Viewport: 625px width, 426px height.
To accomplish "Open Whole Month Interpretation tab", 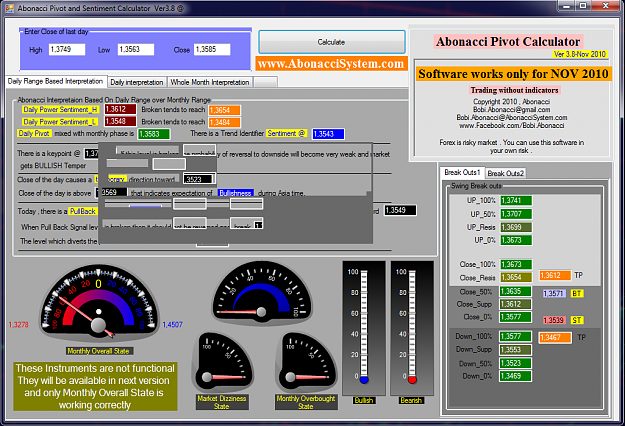I will tap(210, 82).
